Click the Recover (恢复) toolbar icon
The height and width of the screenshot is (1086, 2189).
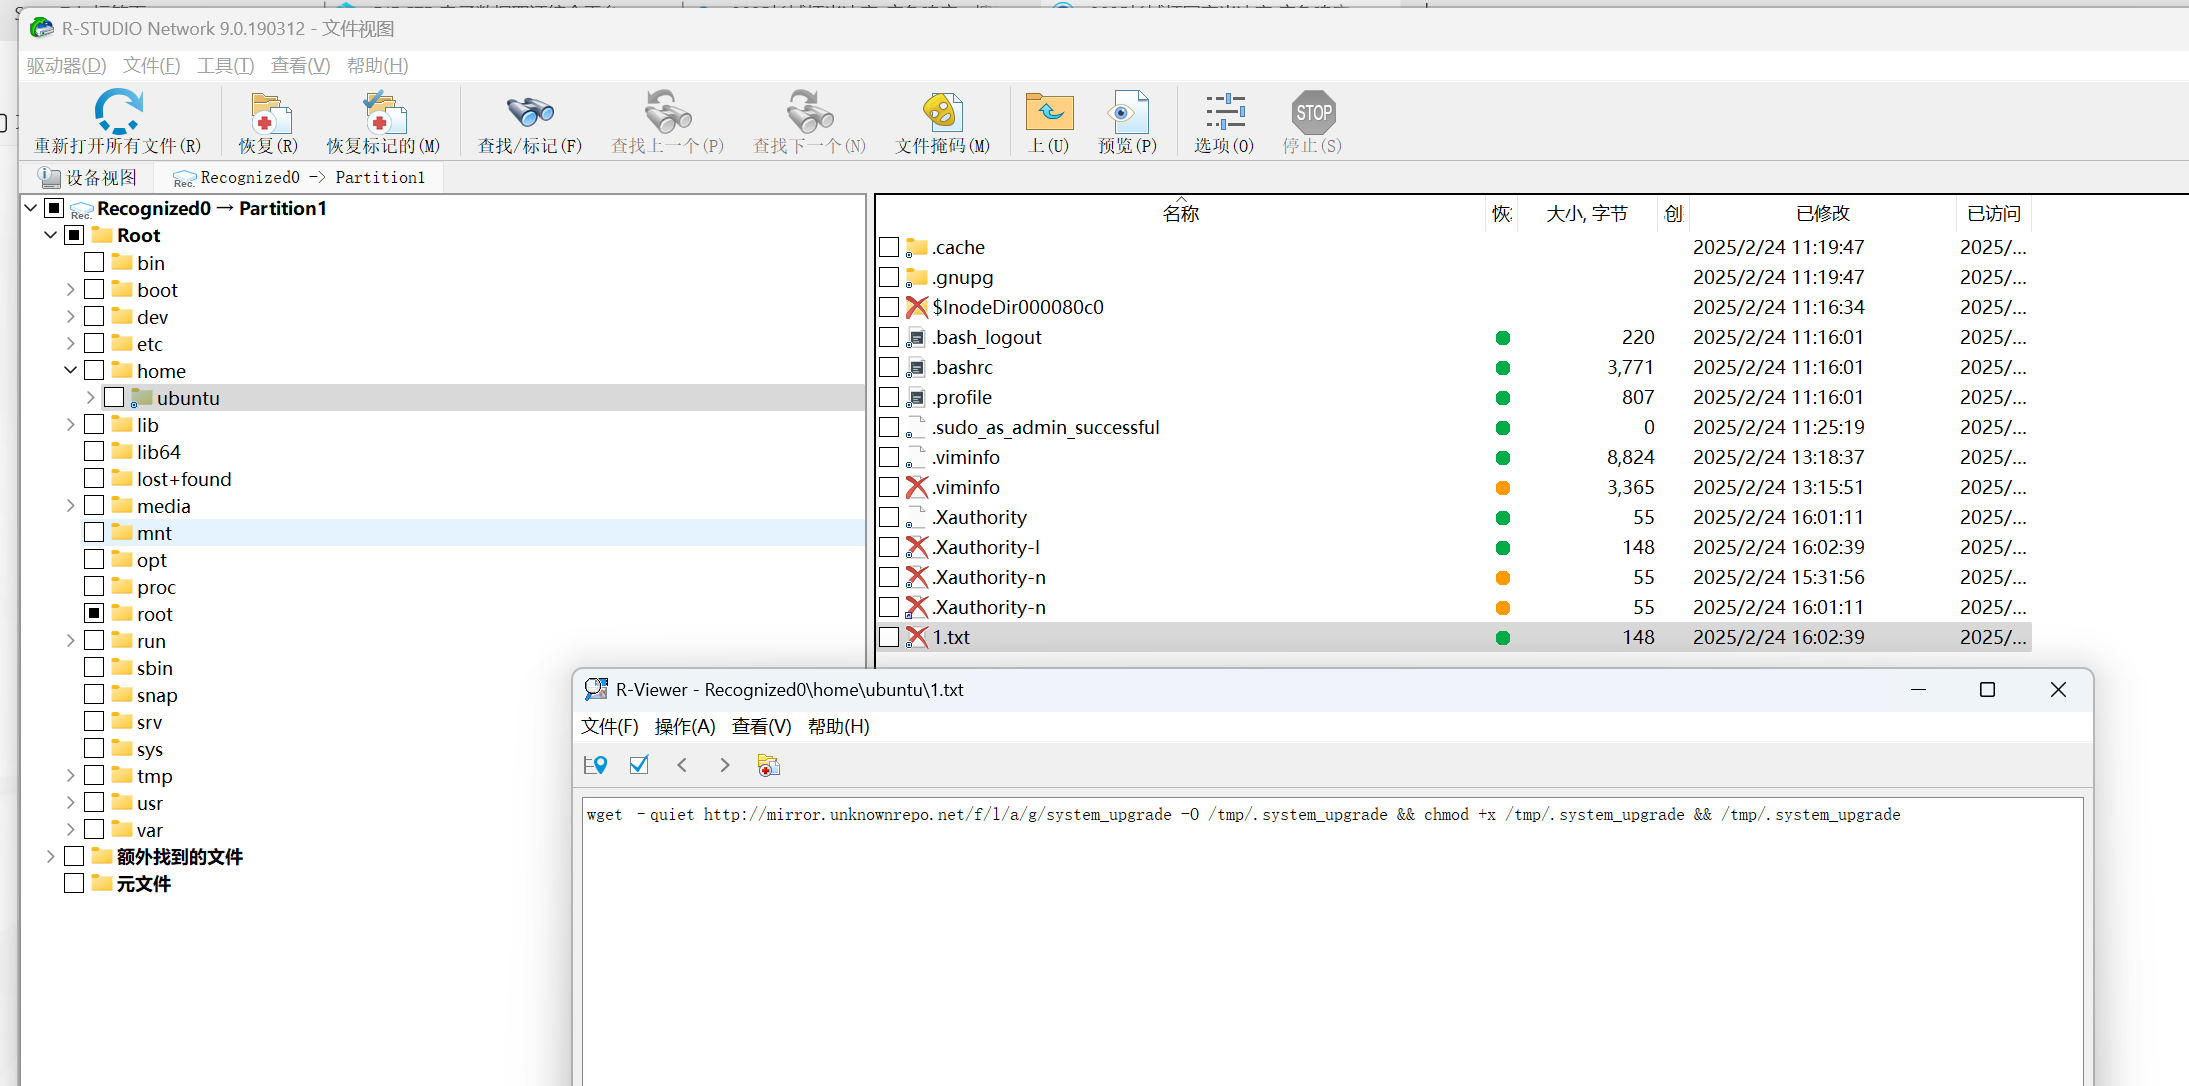click(269, 113)
